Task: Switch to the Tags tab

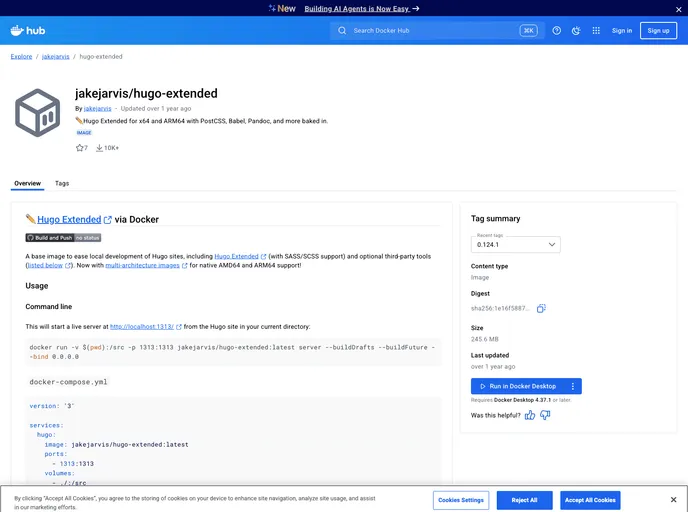Action: (x=62, y=183)
